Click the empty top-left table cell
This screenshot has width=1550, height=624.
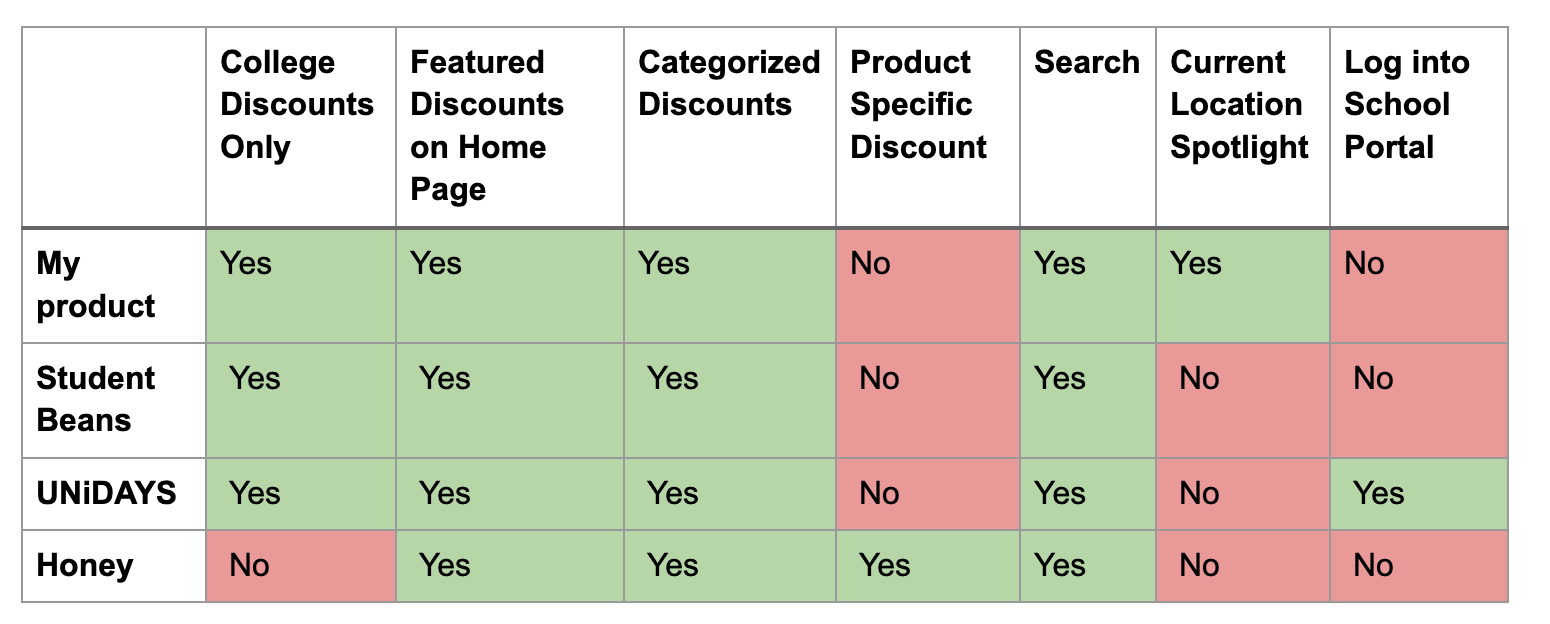114,127
